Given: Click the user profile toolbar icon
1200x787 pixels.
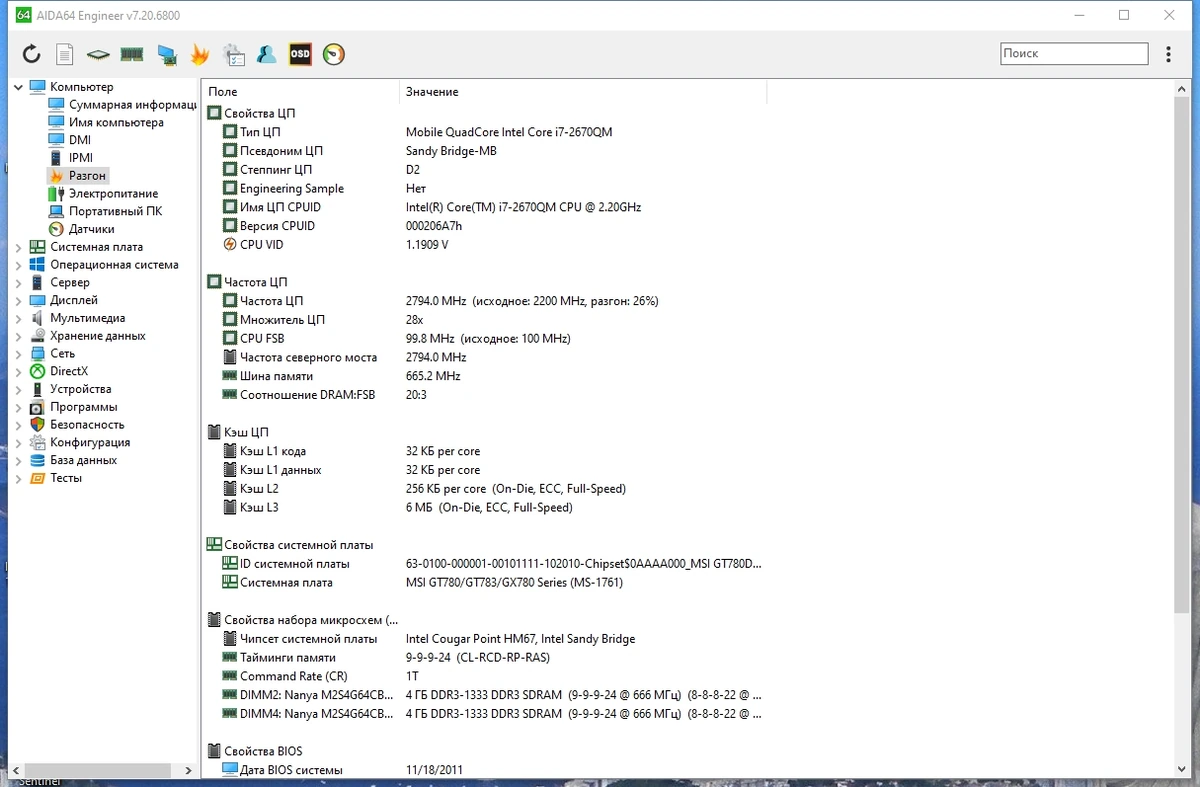Looking at the screenshot, I should [x=266, y=54].
